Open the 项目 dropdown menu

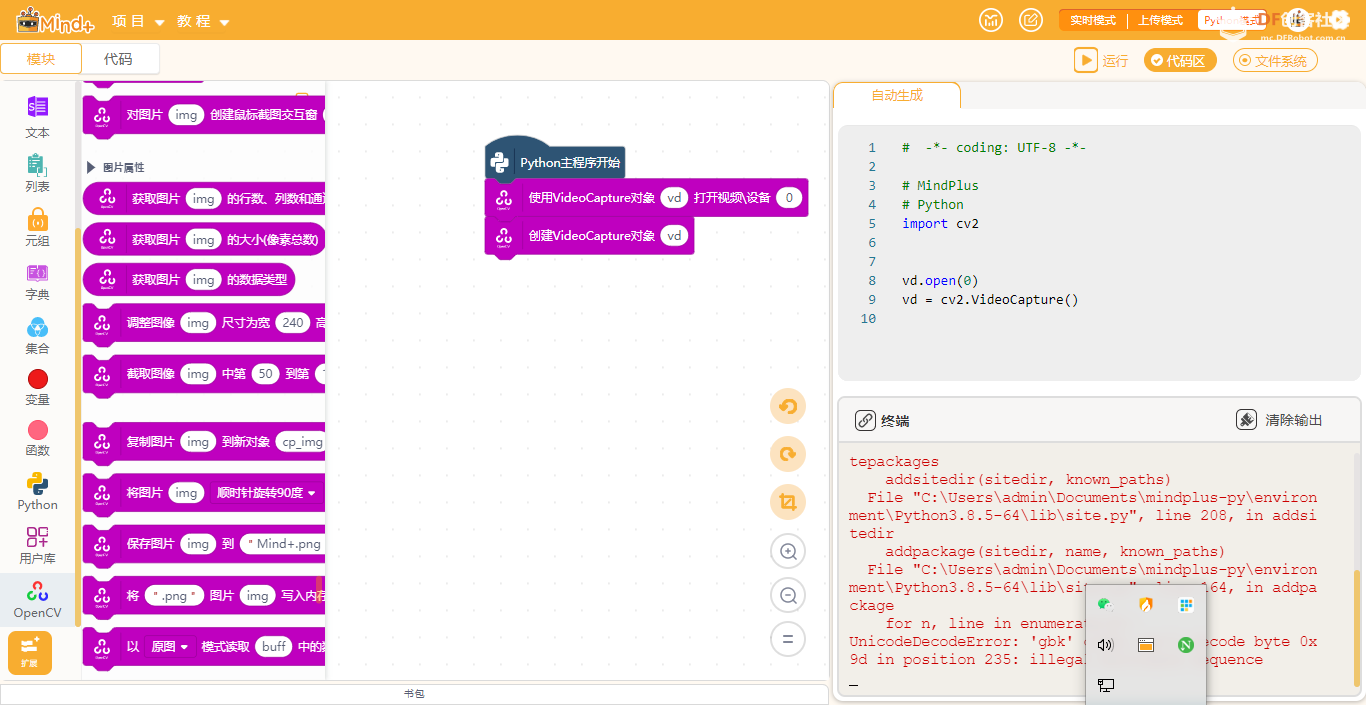click(138, 21)
